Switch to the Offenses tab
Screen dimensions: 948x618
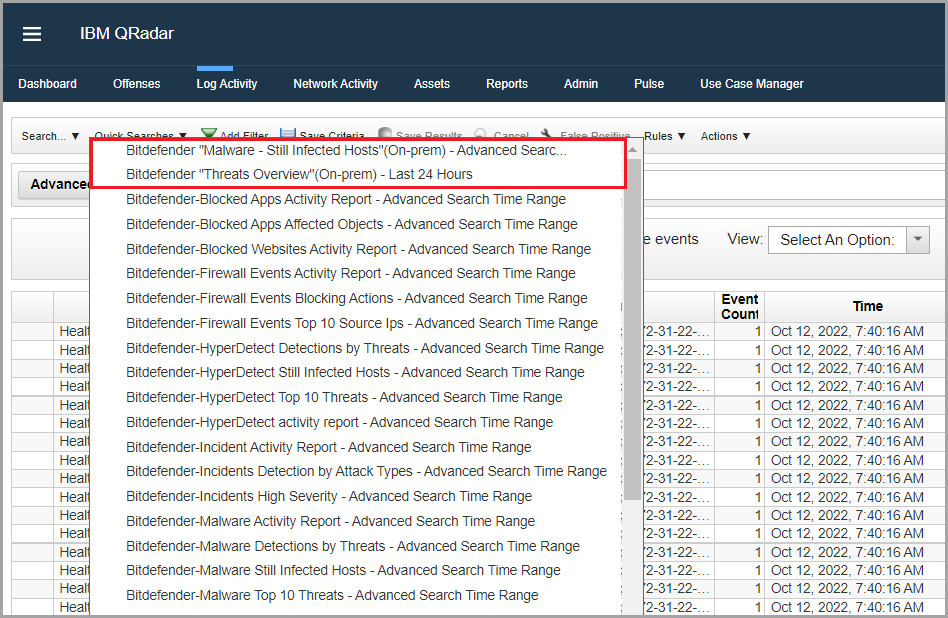point(136,84)
